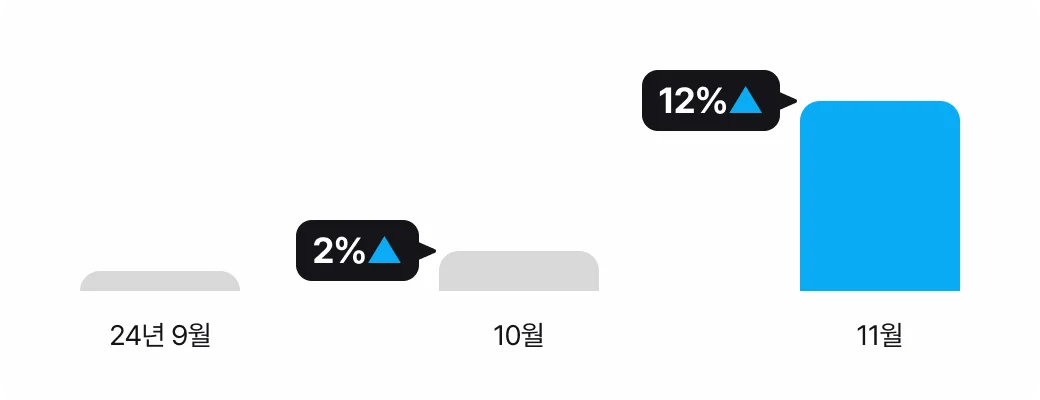
Task: Select the gray 24년 9월 bar
Action: point(160,281)
